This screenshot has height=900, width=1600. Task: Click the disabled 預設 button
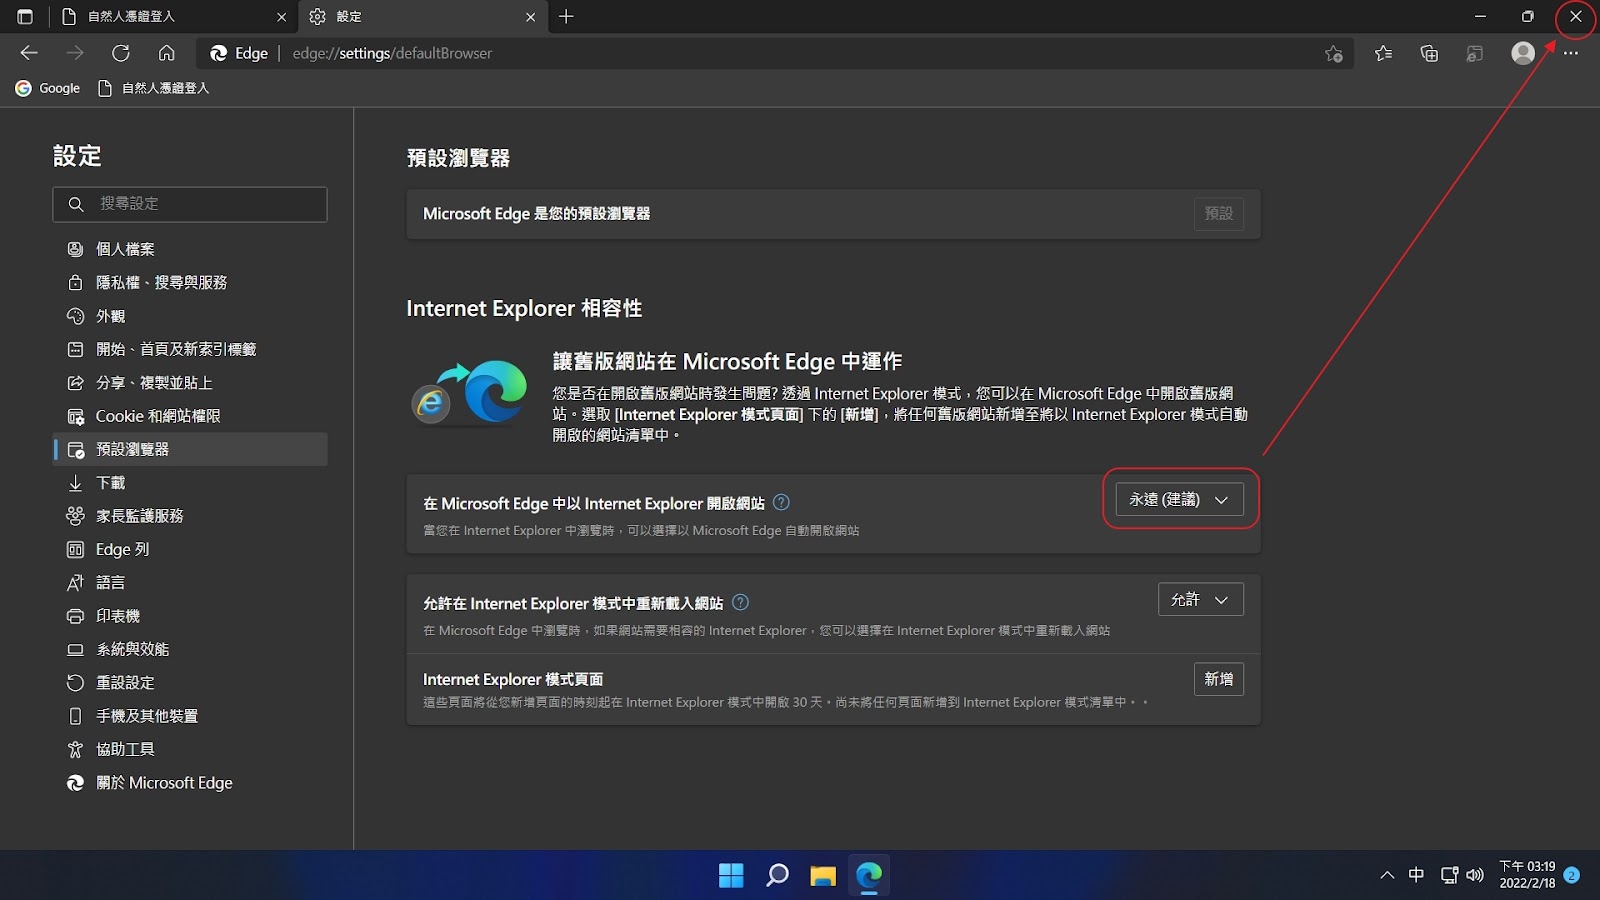click(1218, 214)
